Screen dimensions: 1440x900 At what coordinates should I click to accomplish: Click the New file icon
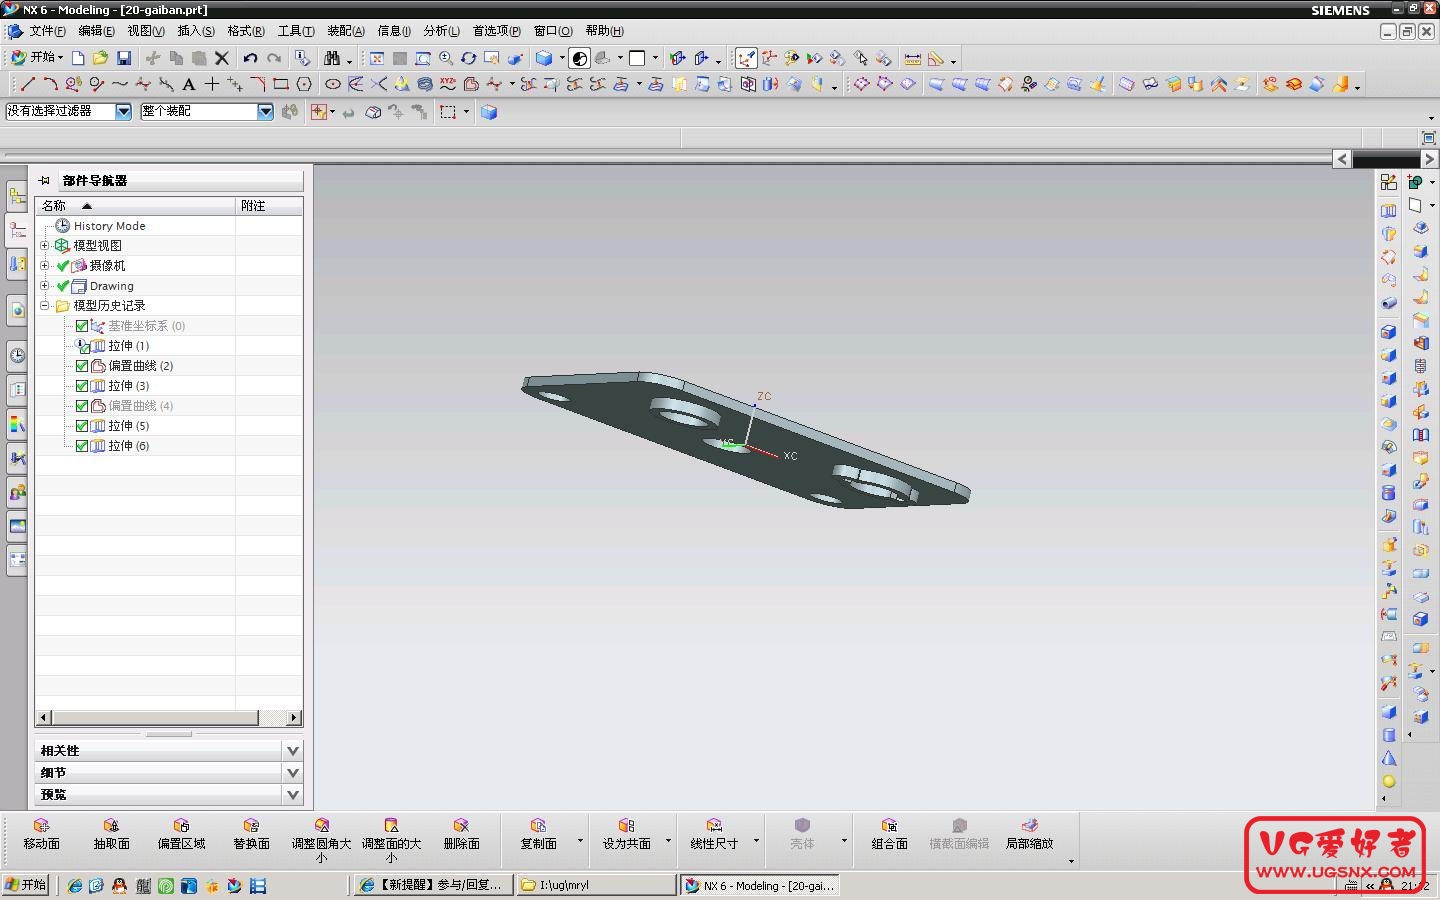pyautogui.click(x=78, y=58)
